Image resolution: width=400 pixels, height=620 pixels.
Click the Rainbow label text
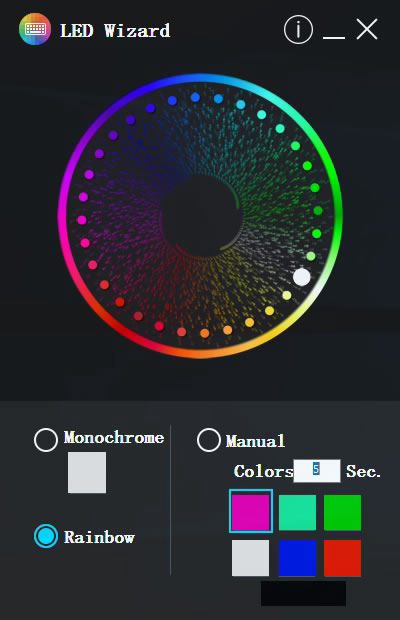click(x=99, y=537)
